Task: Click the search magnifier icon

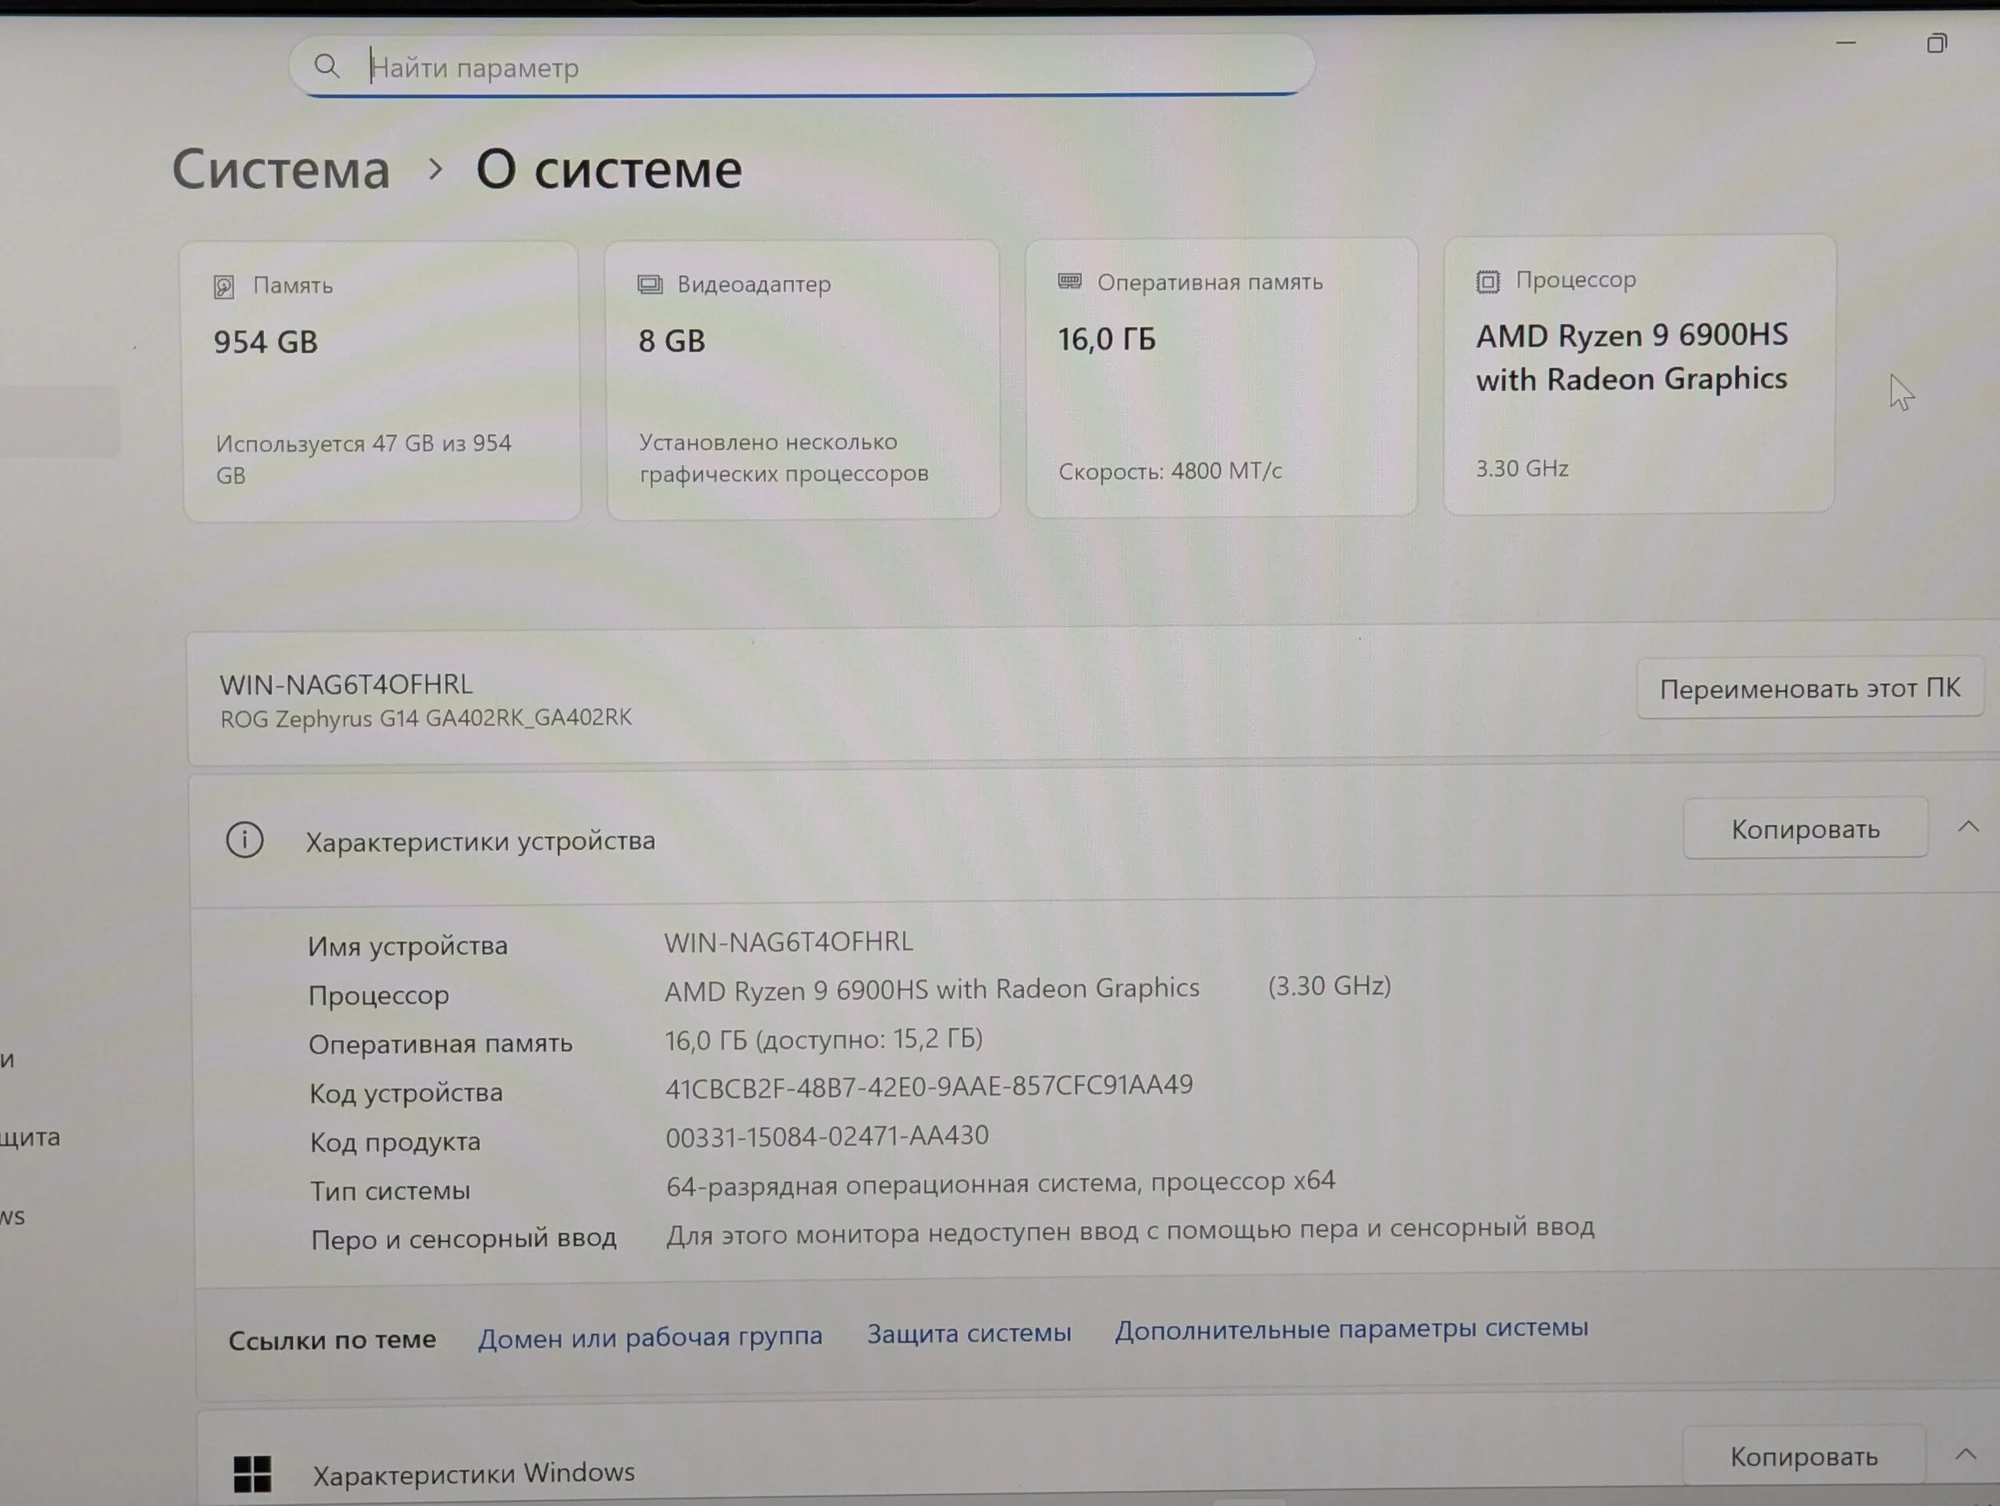Action: [327, 66]
